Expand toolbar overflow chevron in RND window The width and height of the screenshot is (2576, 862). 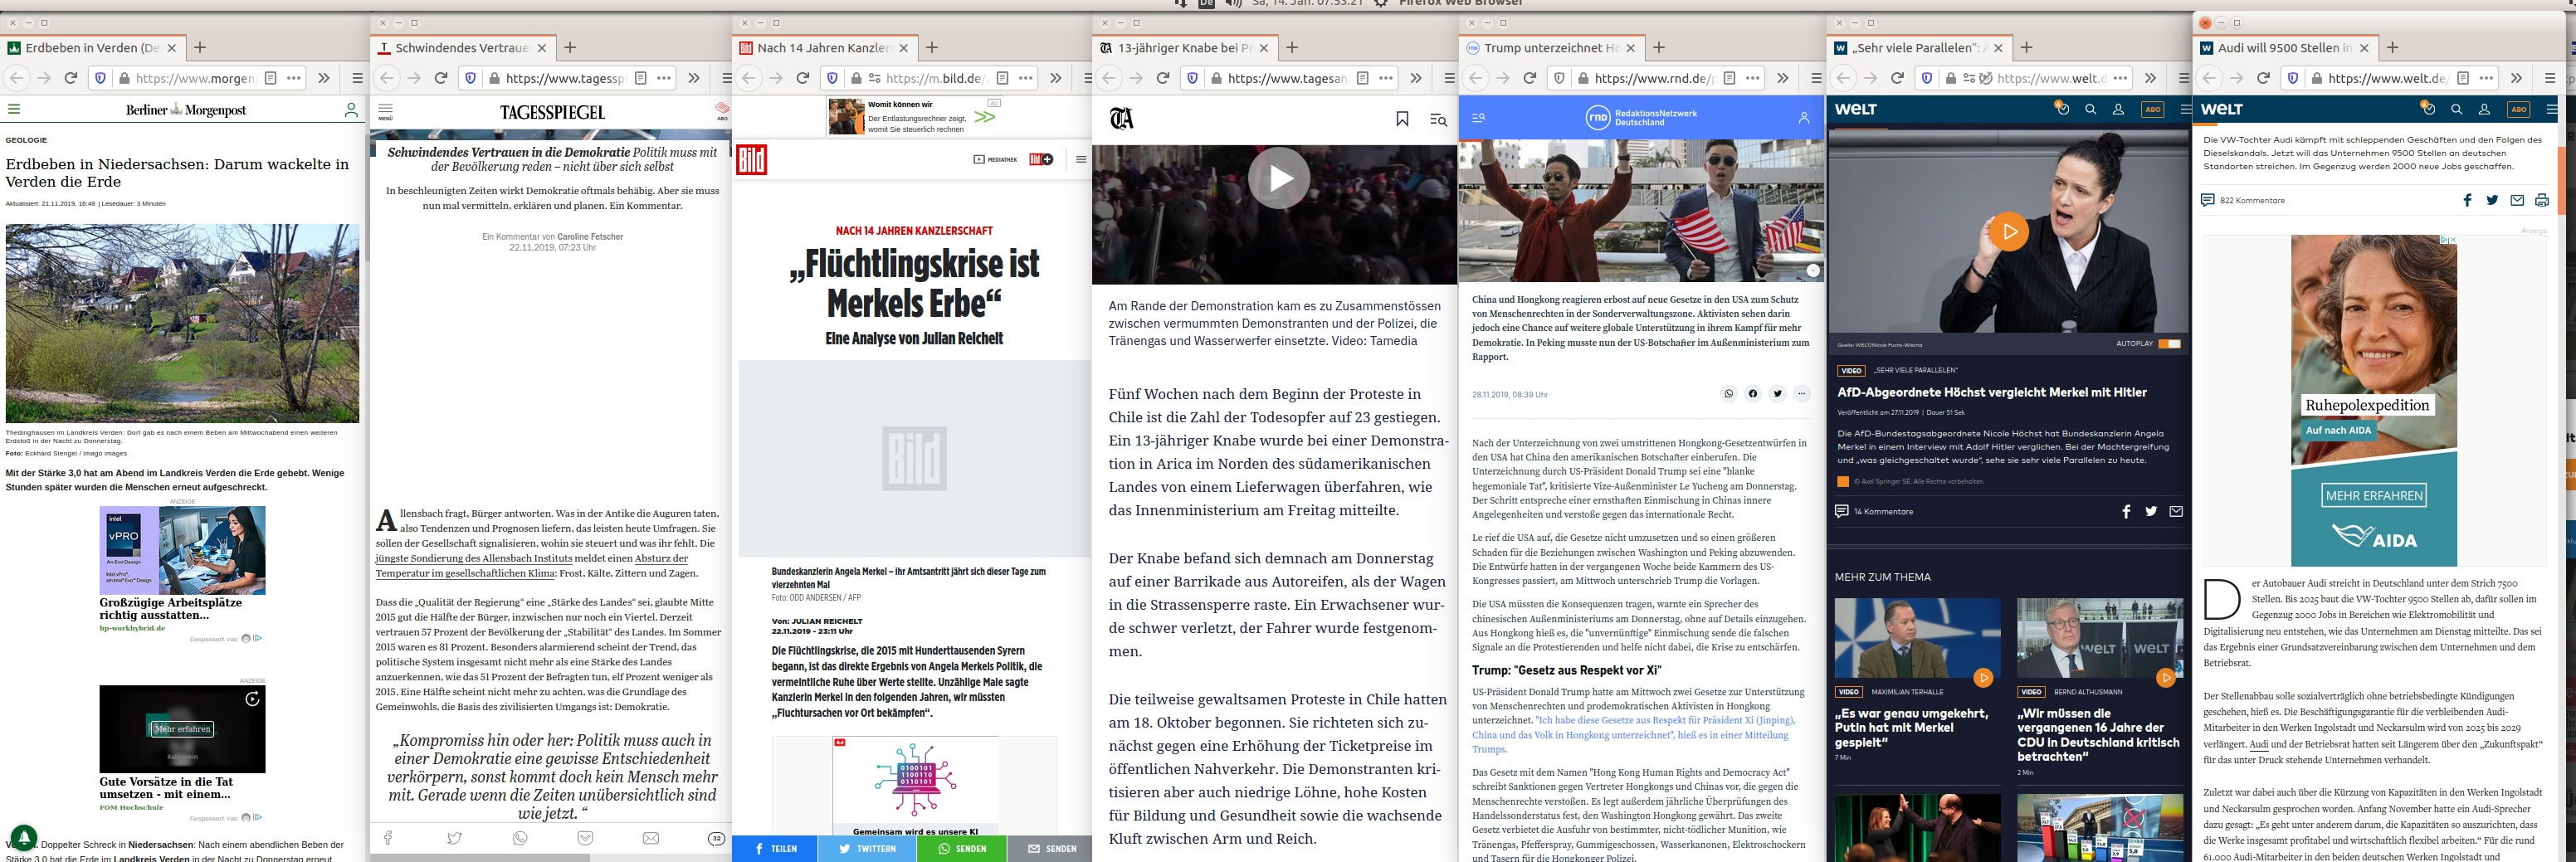point(1783,78)
